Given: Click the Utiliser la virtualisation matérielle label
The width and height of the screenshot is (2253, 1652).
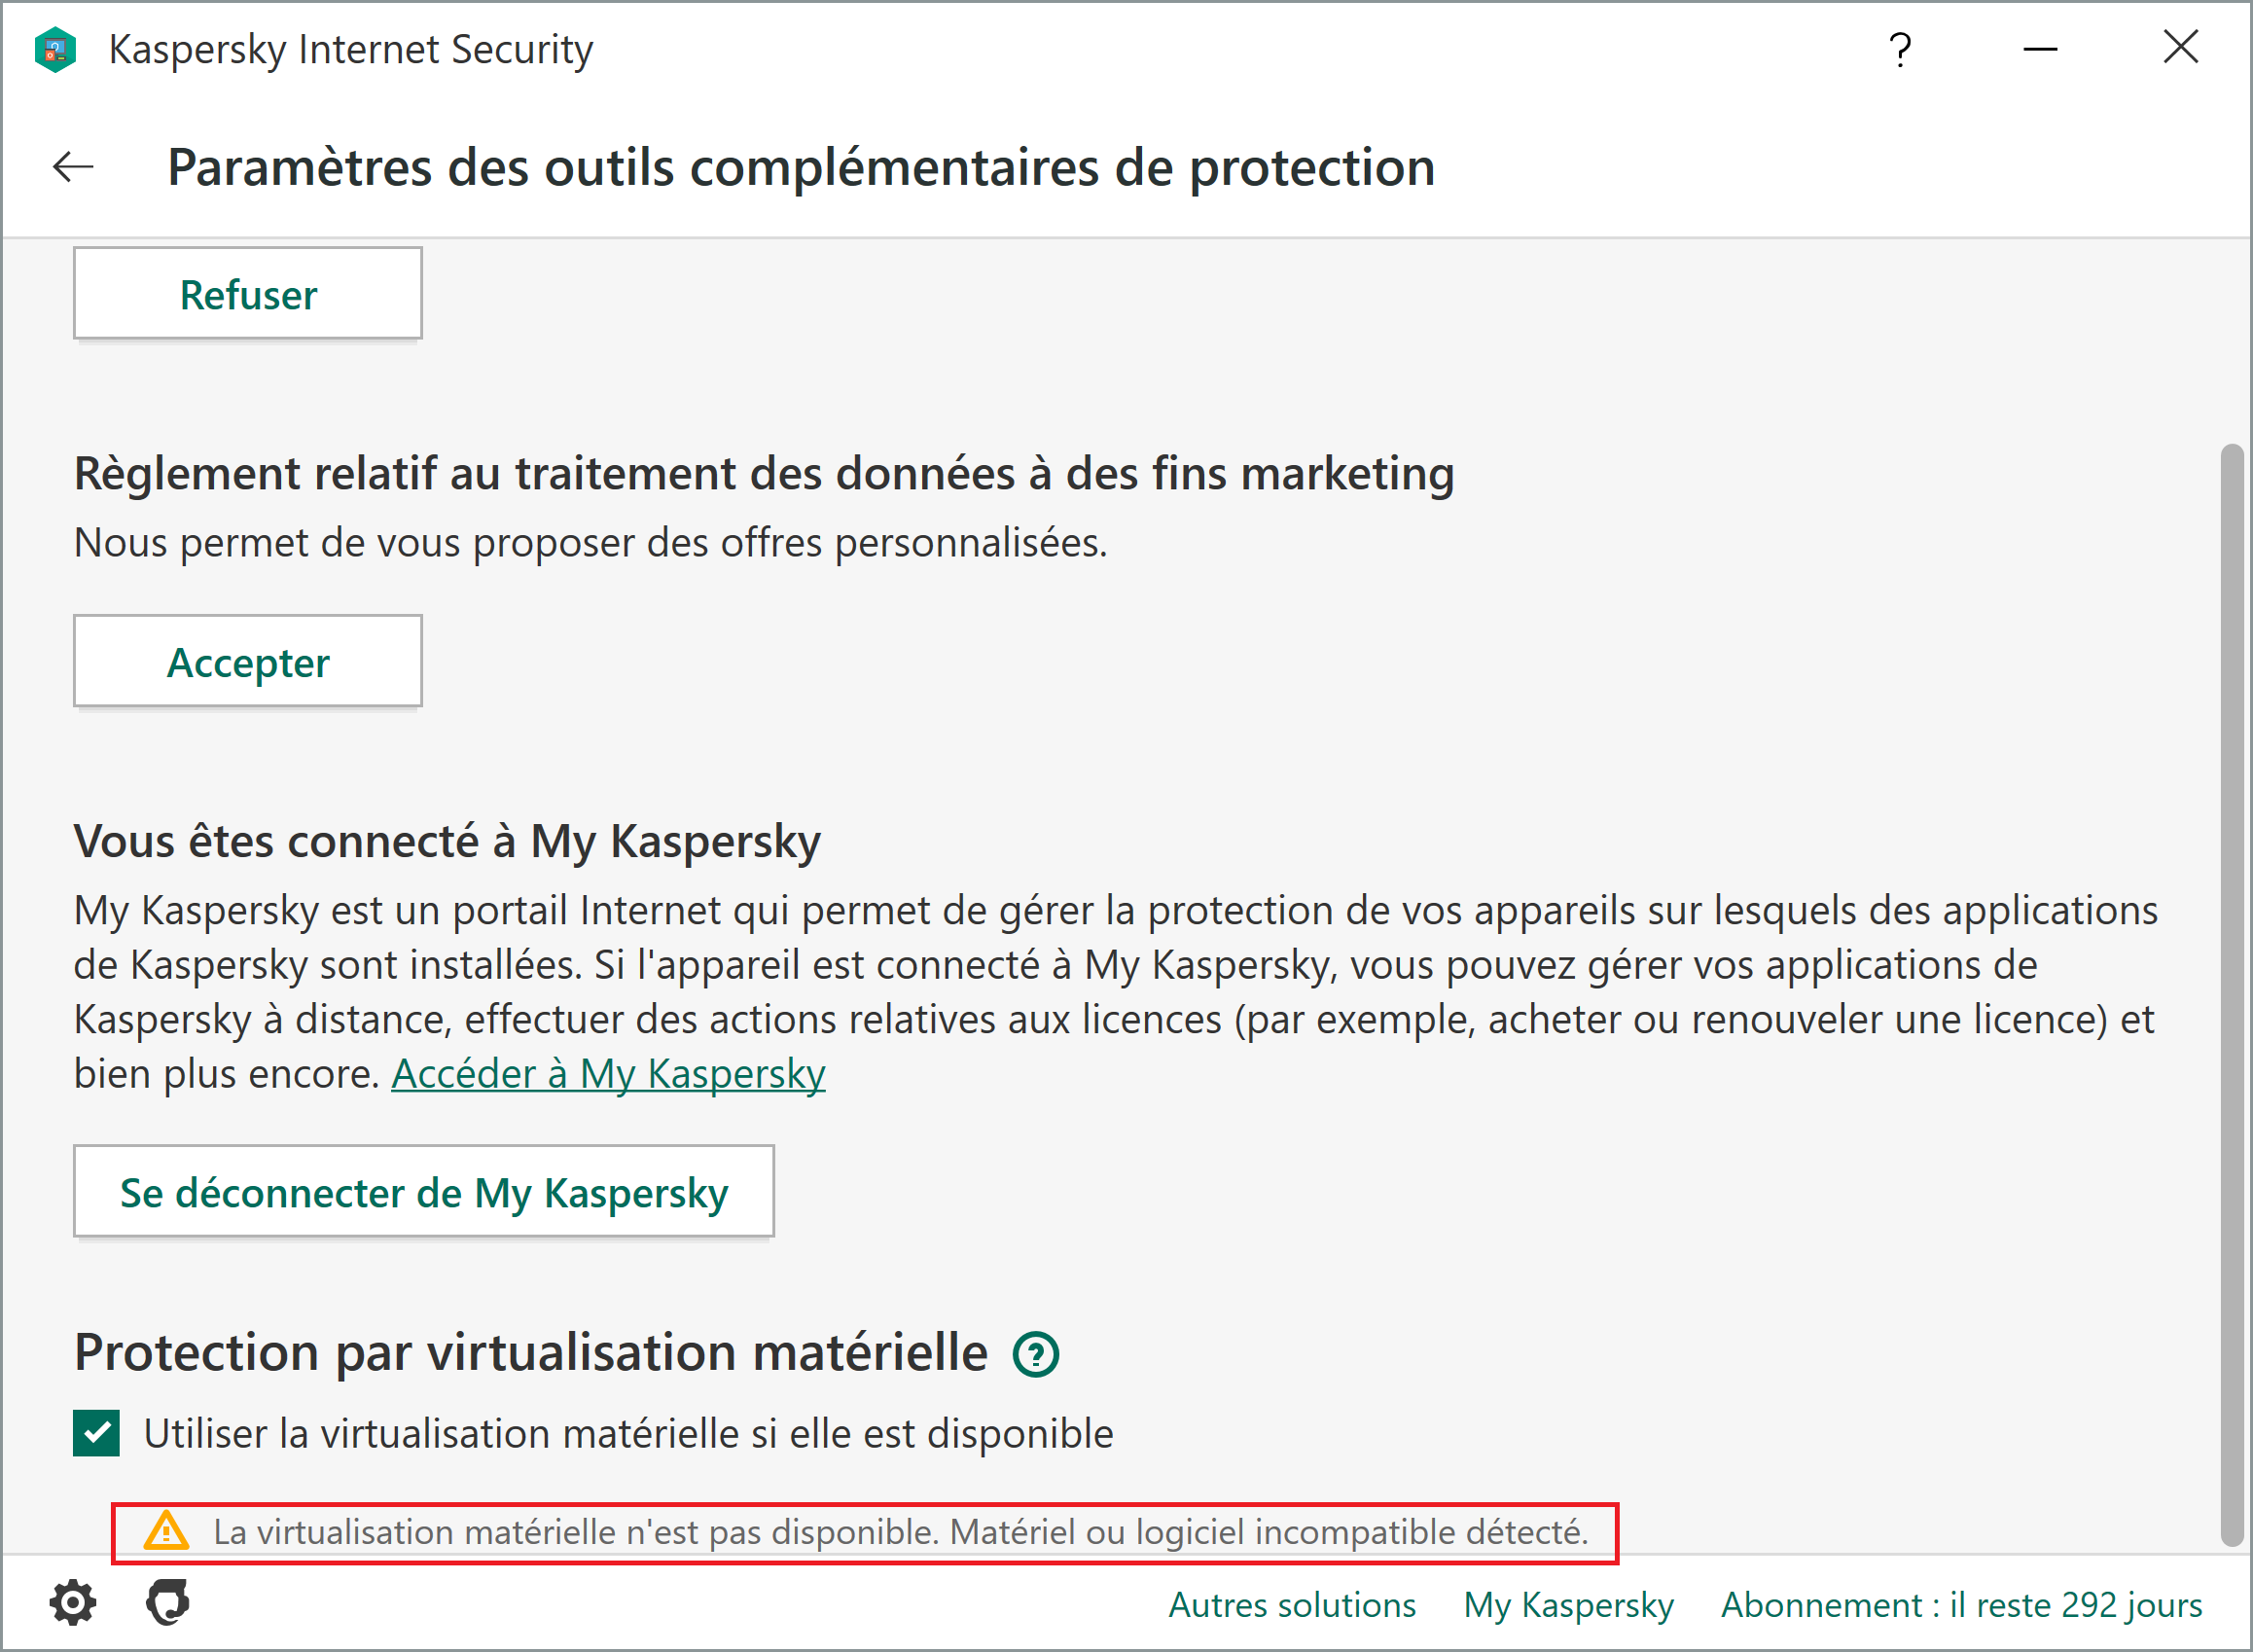Looking at the screenshot, I should 628,1434.
